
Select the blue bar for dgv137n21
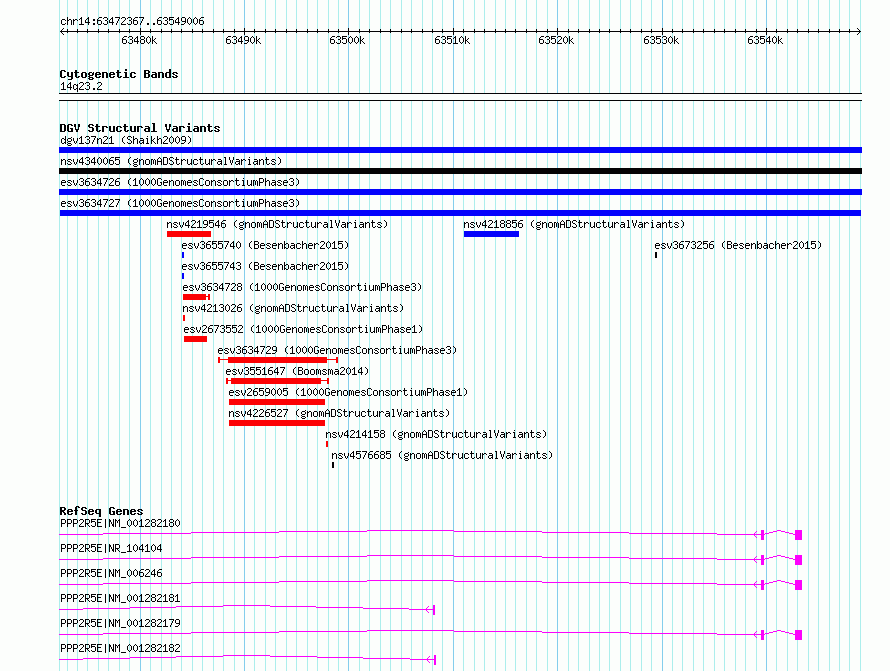tap(460, 150)
